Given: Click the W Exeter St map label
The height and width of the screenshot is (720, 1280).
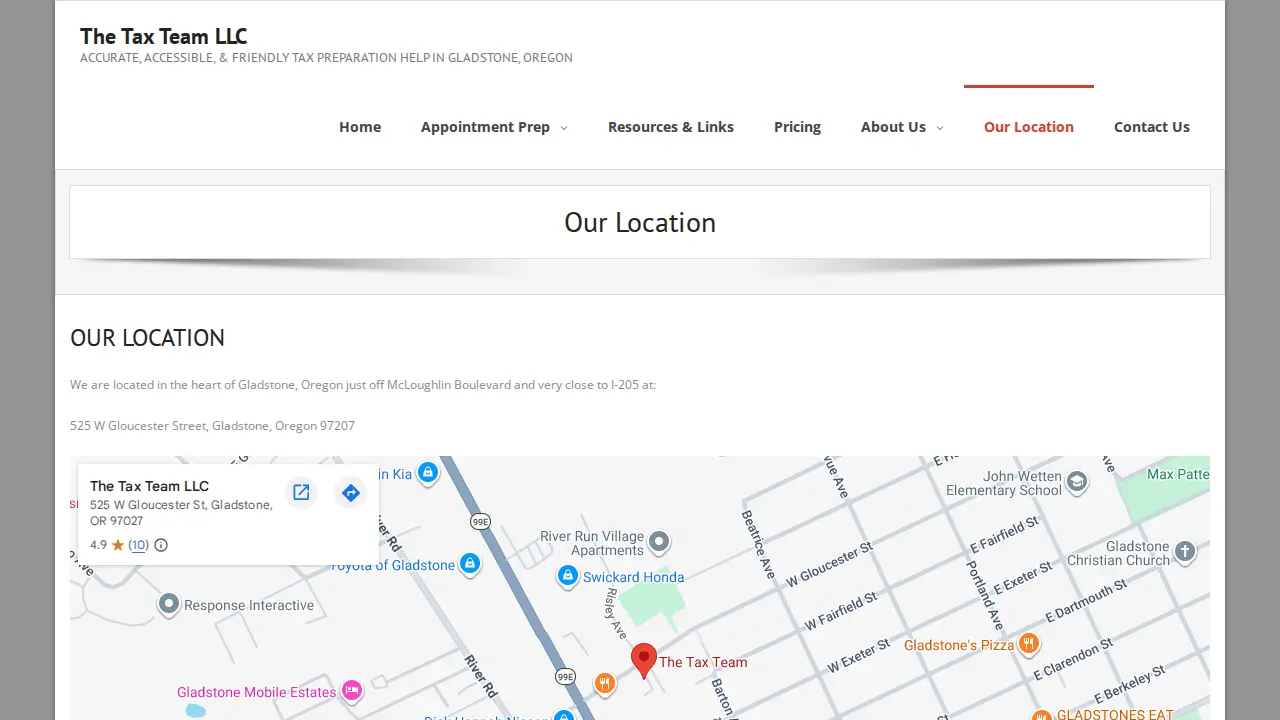Looking at the screenshot, I should coord(859,656).
